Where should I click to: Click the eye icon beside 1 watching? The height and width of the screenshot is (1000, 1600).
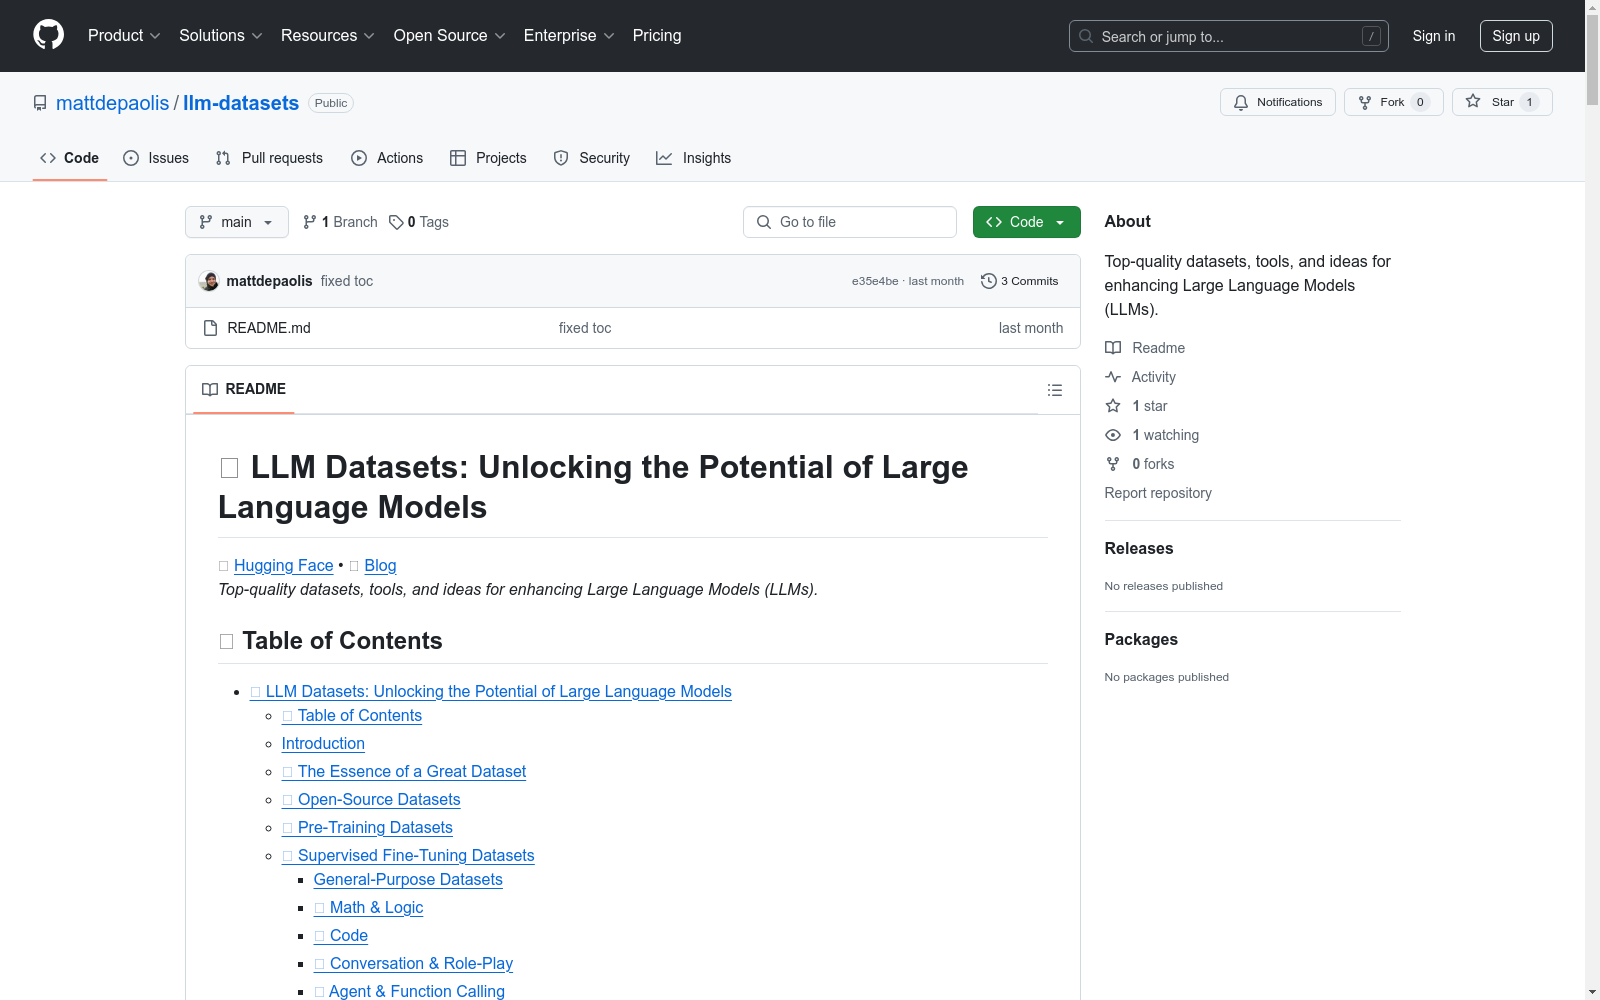[1113, 435]
